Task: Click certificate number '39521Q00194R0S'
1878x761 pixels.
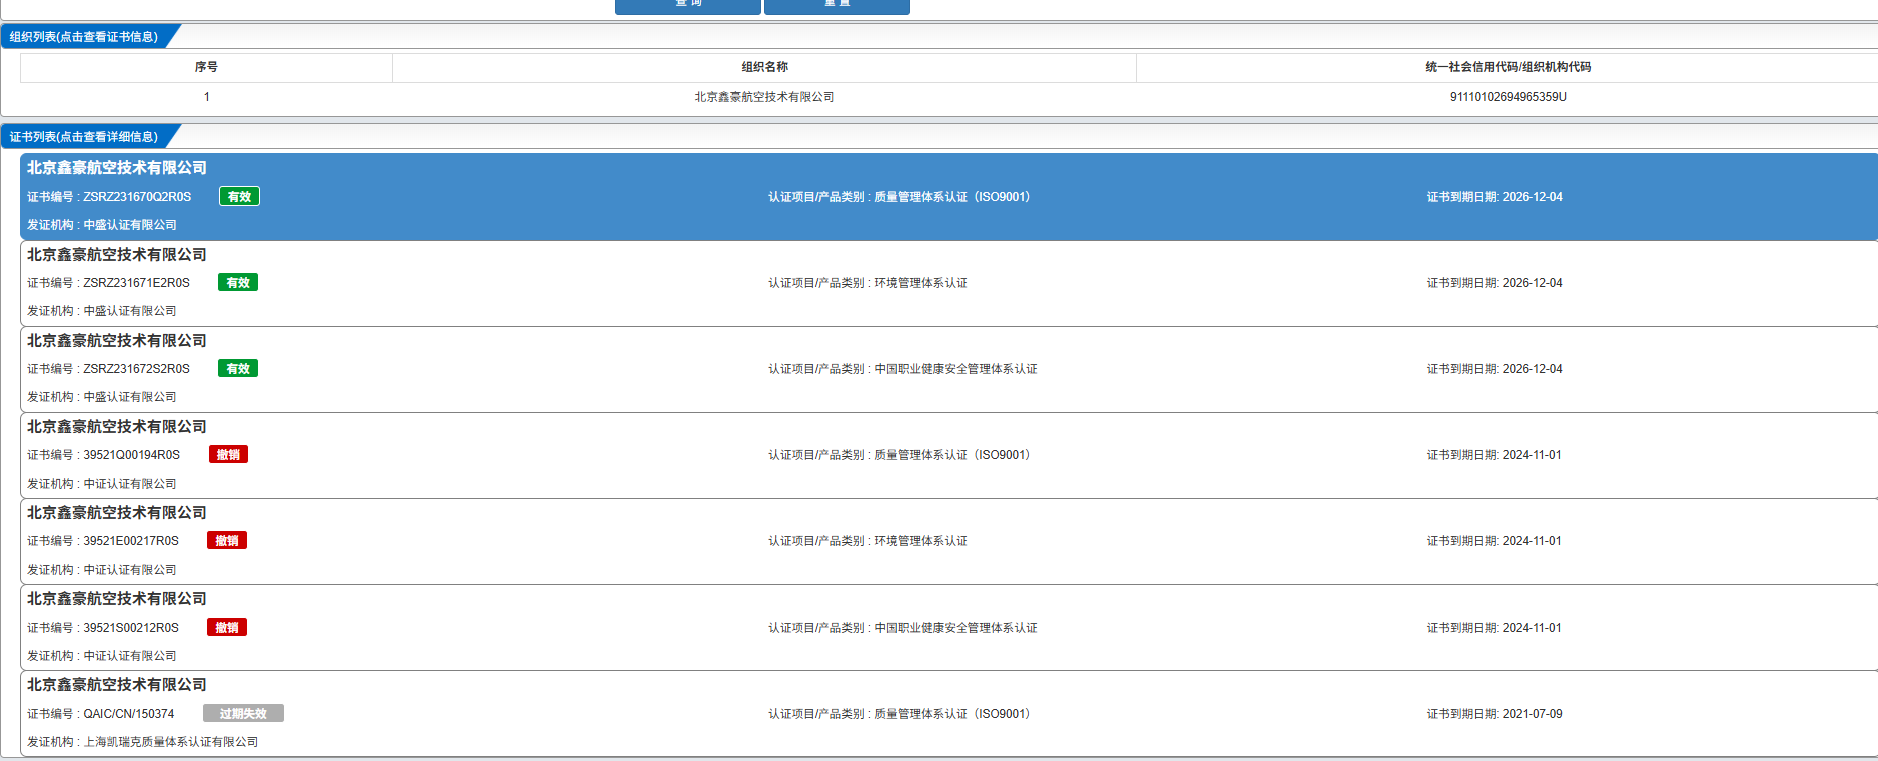Action: click(132, 455)
